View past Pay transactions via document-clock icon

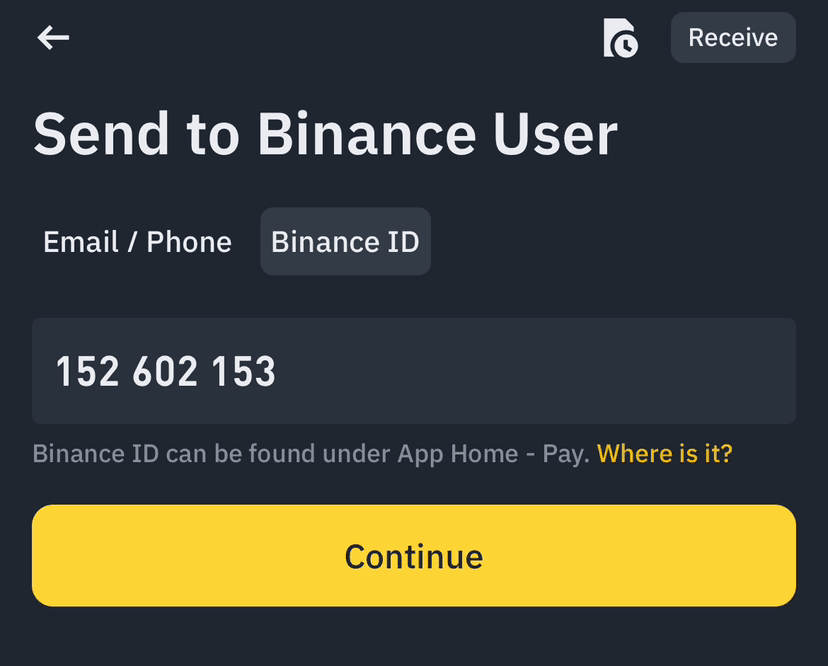pyautogui.click(x=620, y=38)
